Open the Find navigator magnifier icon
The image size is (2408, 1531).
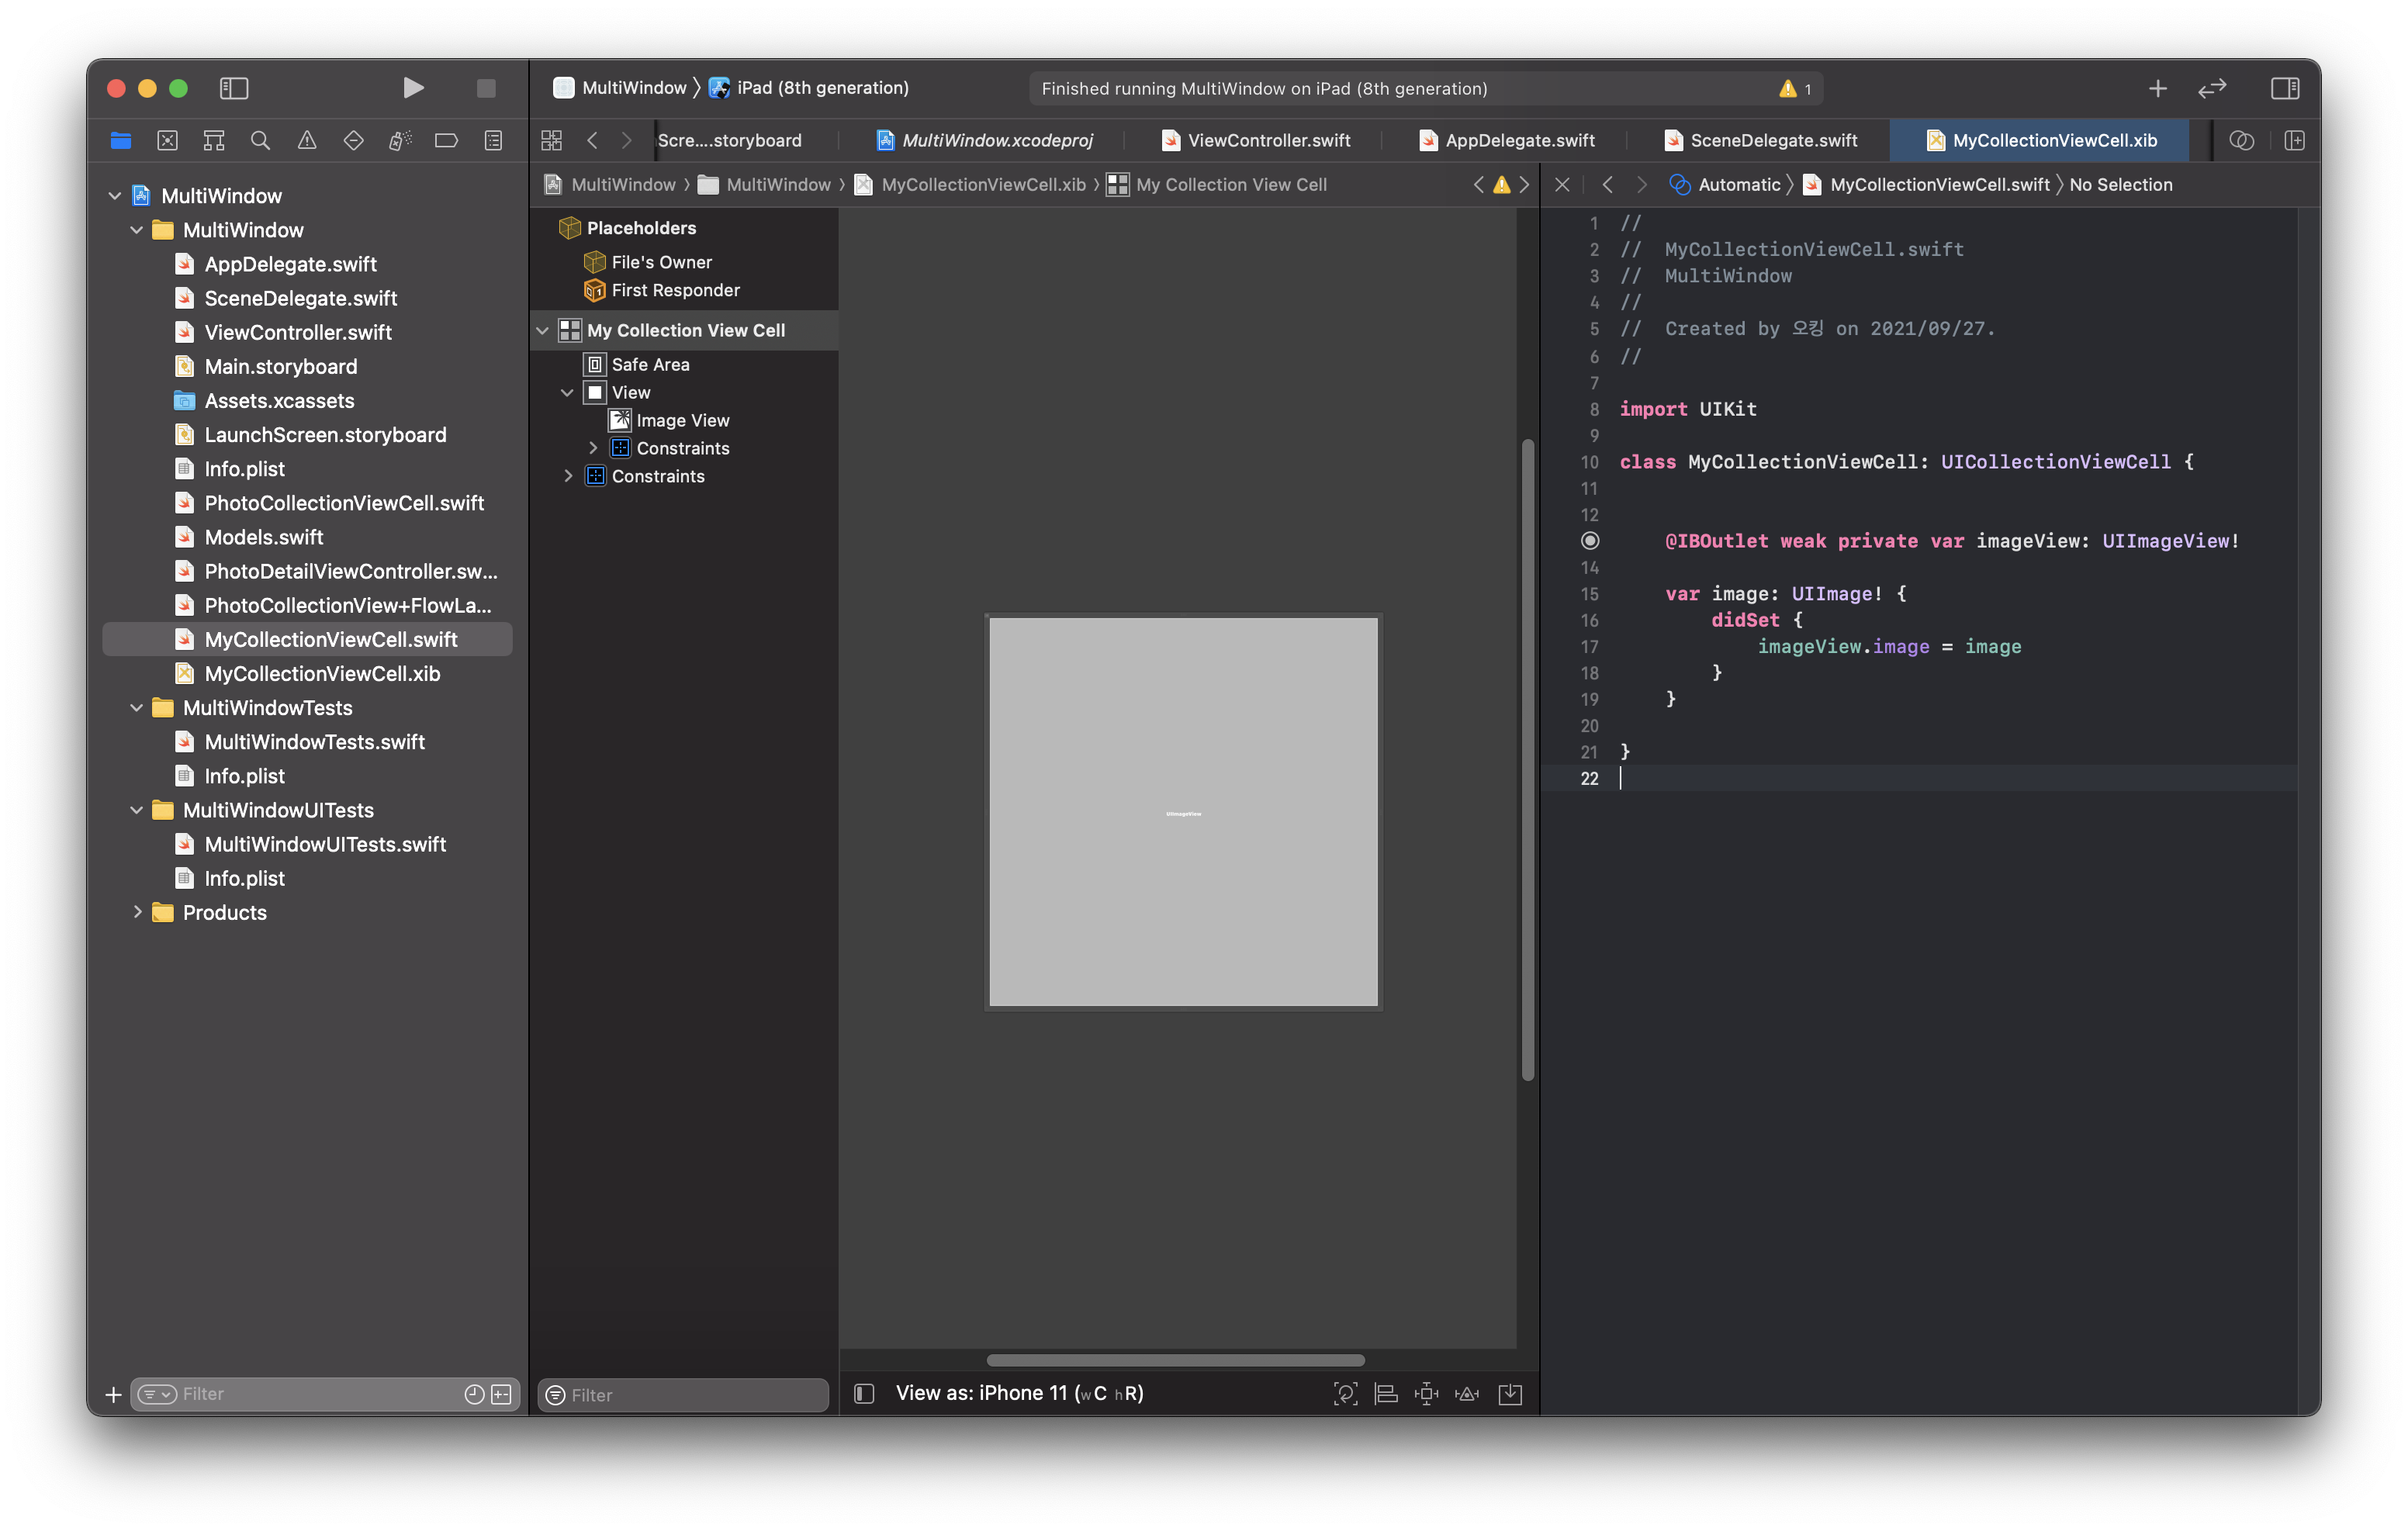260,140
